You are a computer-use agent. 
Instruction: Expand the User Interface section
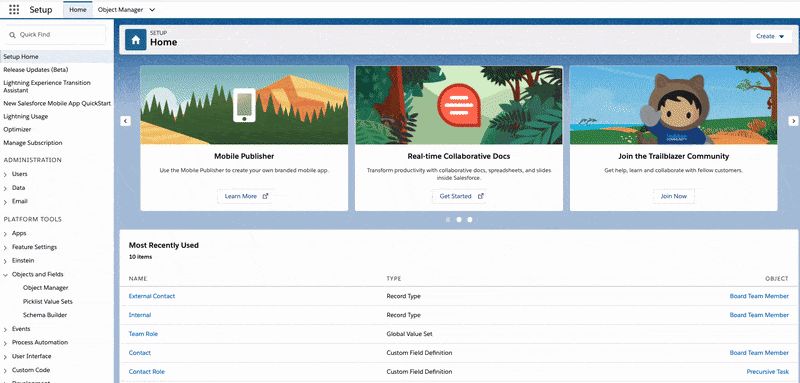[x=6, y=356]
